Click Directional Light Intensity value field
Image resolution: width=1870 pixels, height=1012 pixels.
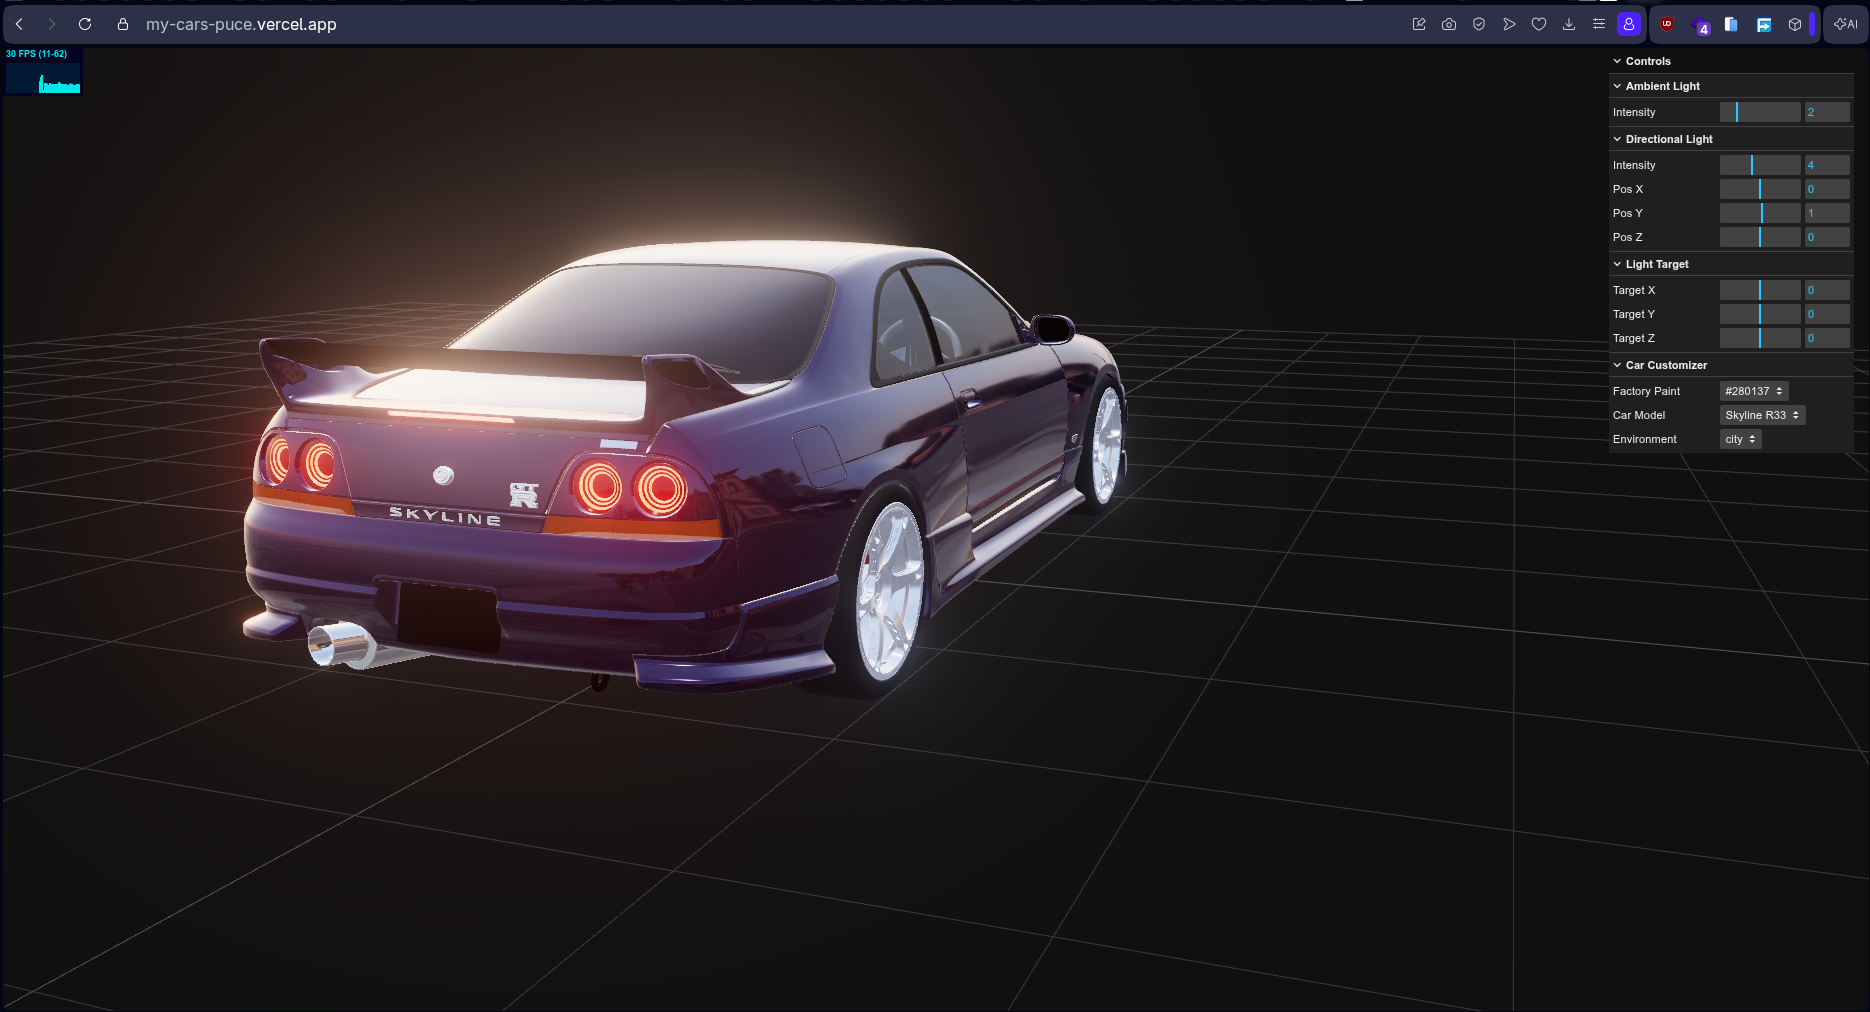(1827, 165)
